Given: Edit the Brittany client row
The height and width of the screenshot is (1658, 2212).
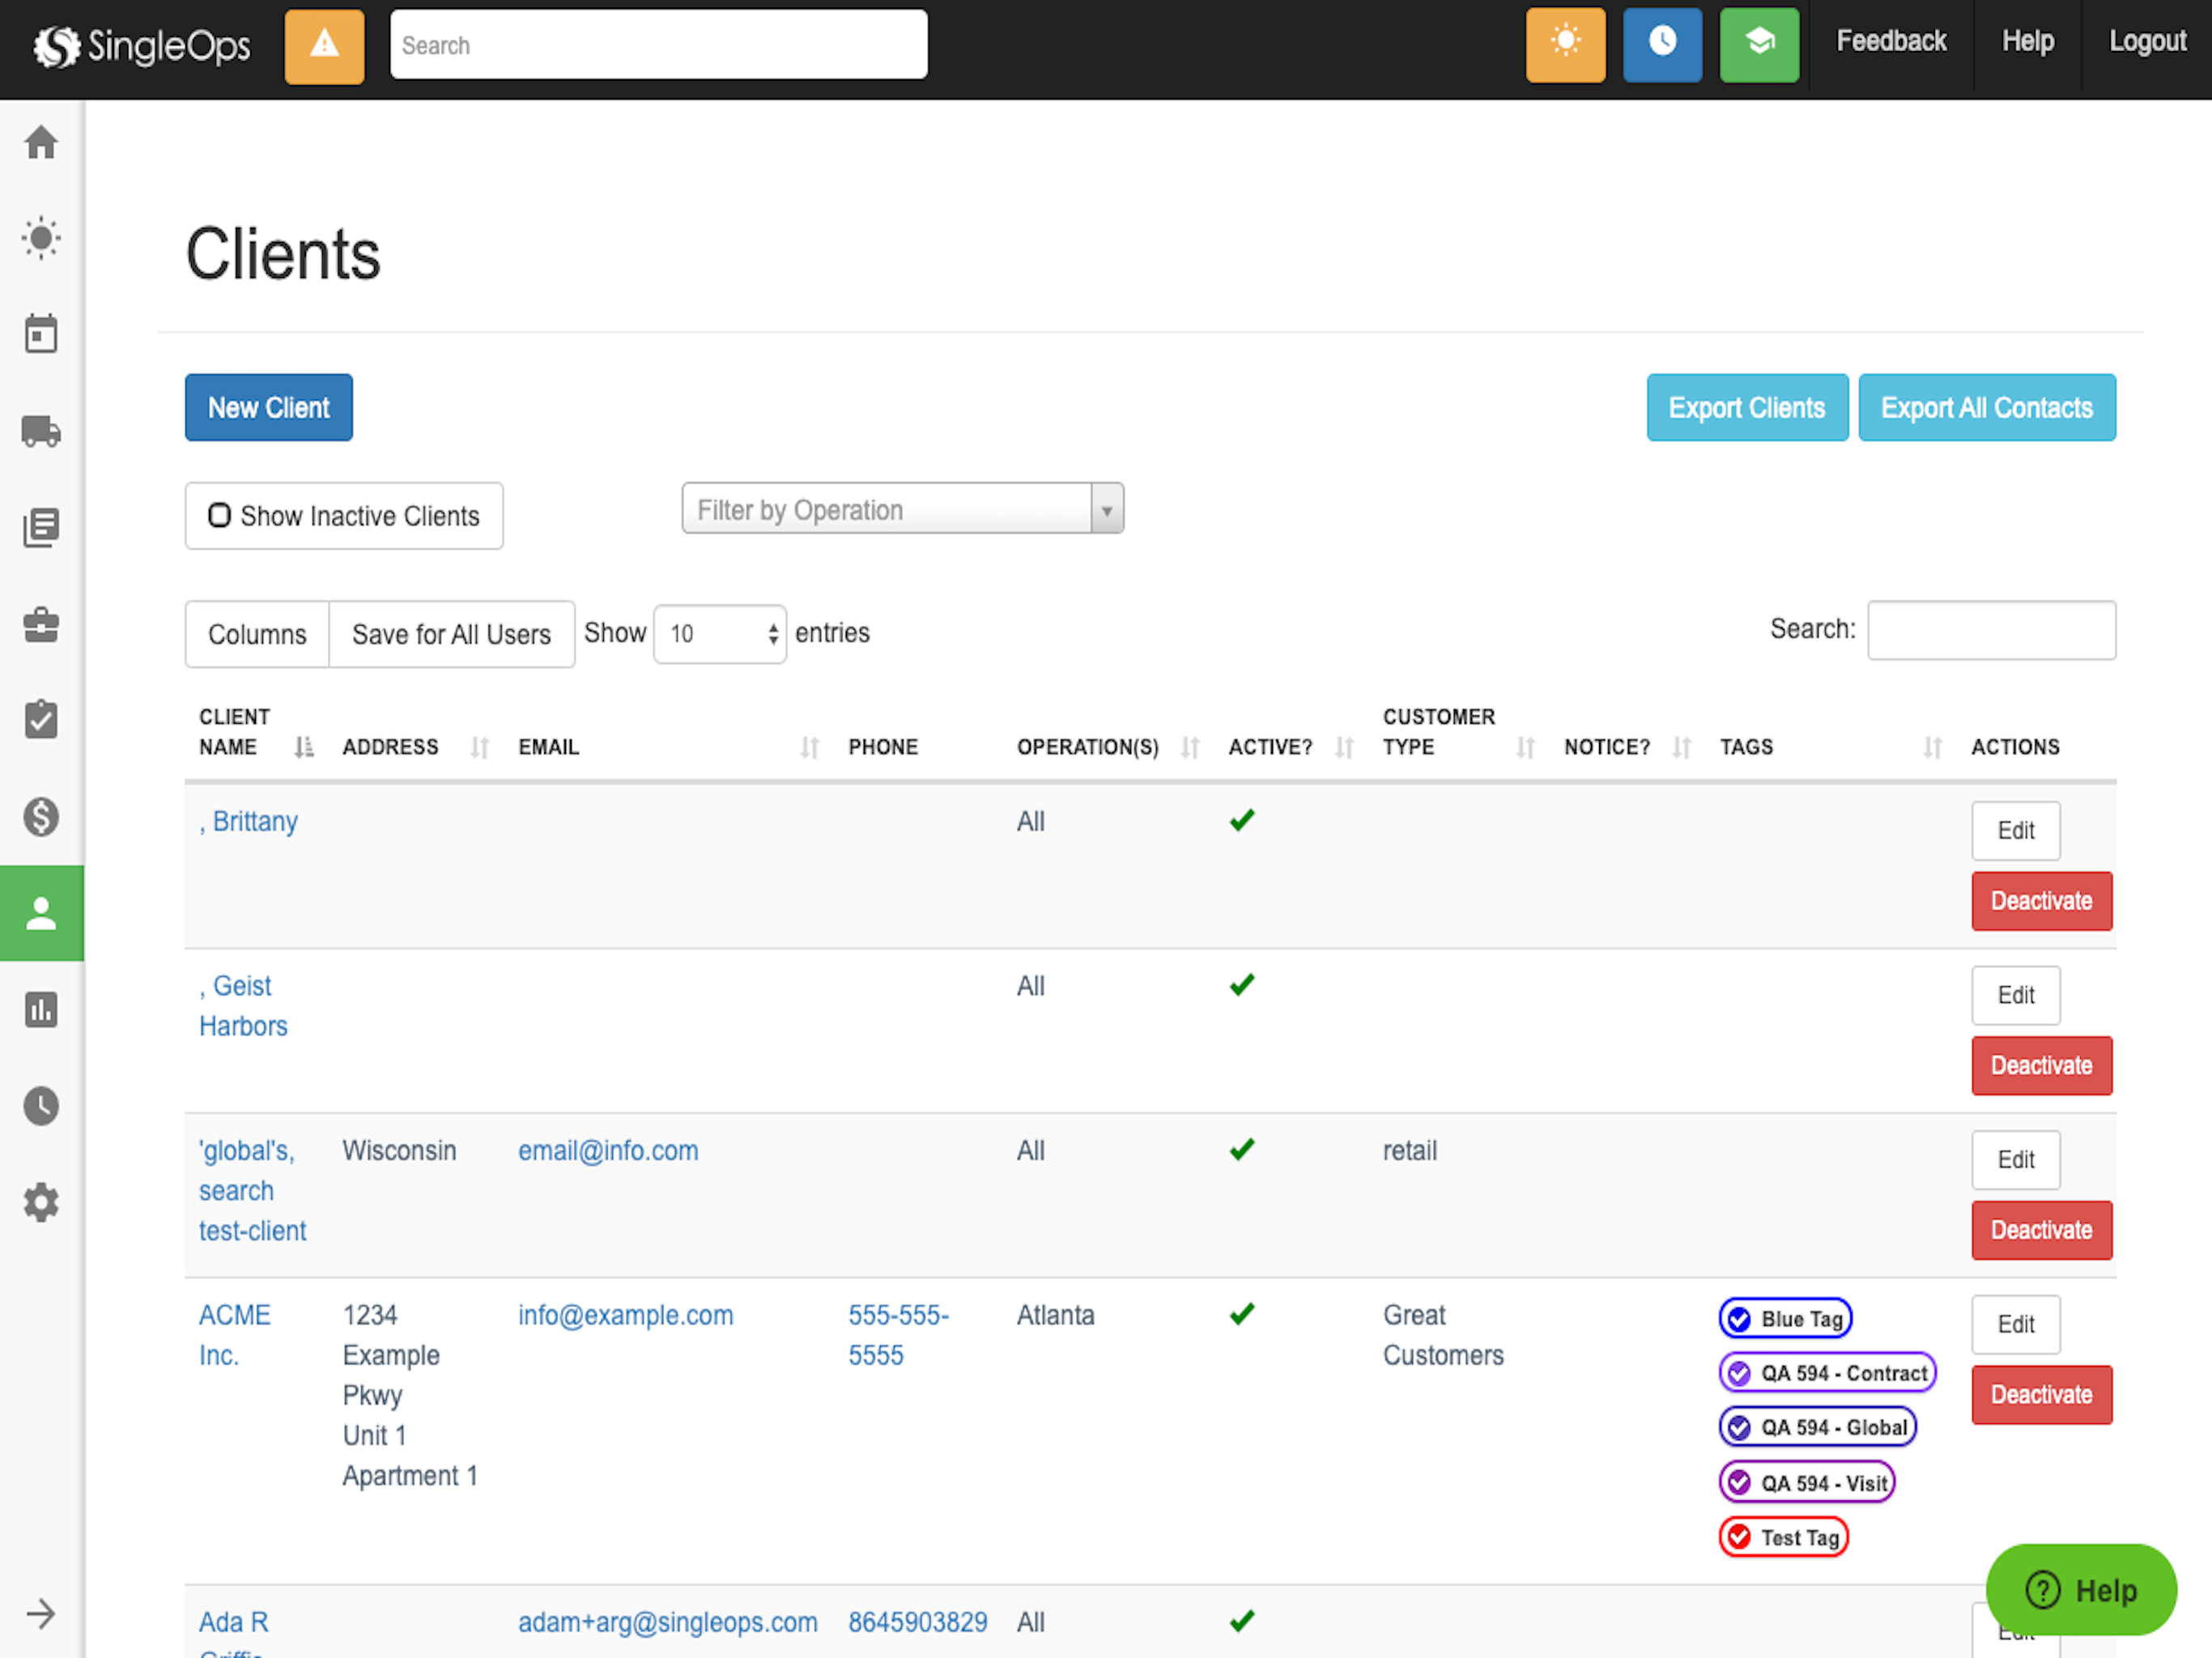Looking at the screenshot, I should pyautogui.click(x=2016, y=830).
